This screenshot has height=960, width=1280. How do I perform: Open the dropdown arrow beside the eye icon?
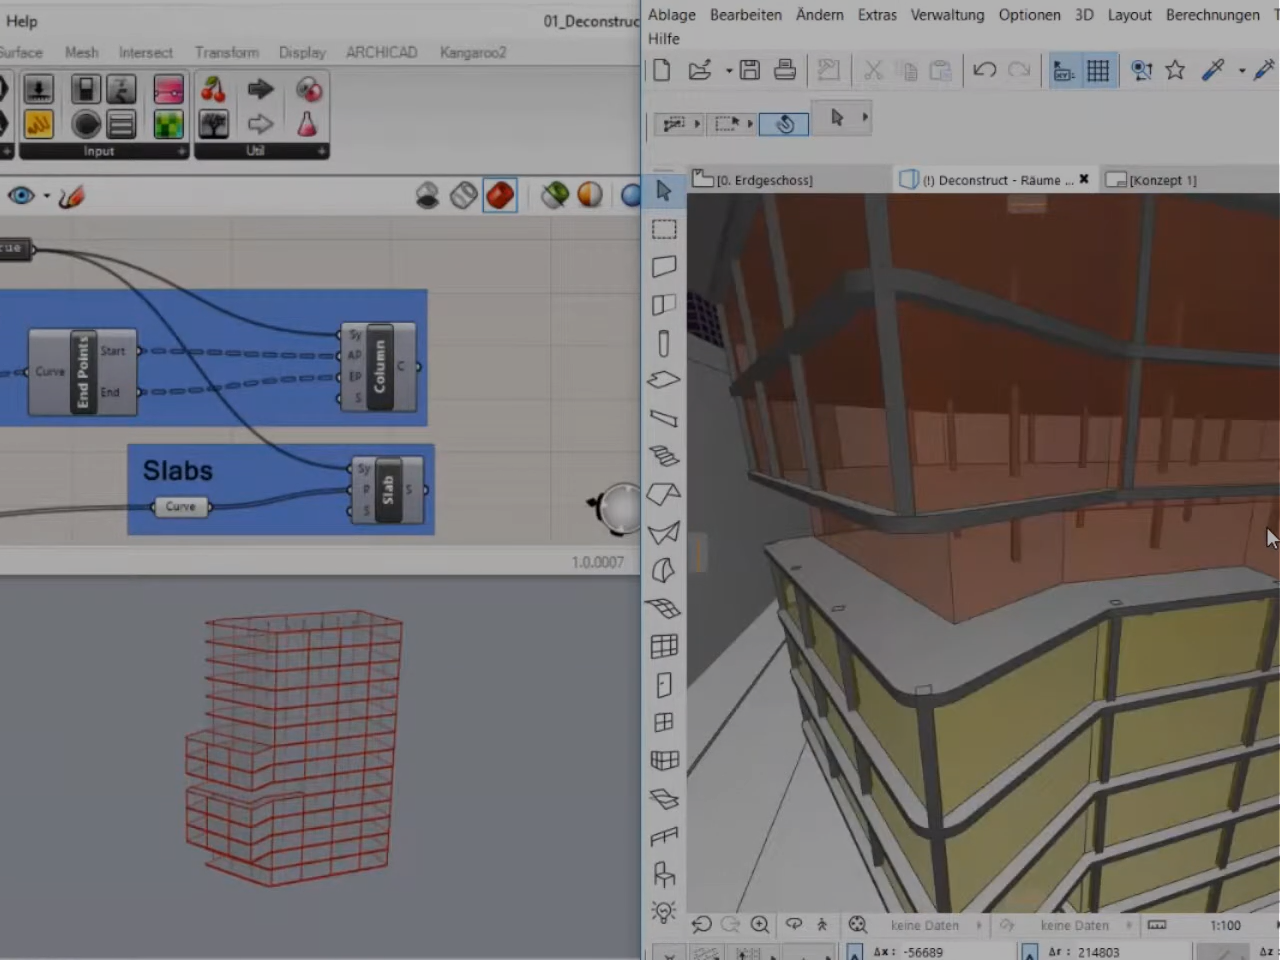pos(46,196)
